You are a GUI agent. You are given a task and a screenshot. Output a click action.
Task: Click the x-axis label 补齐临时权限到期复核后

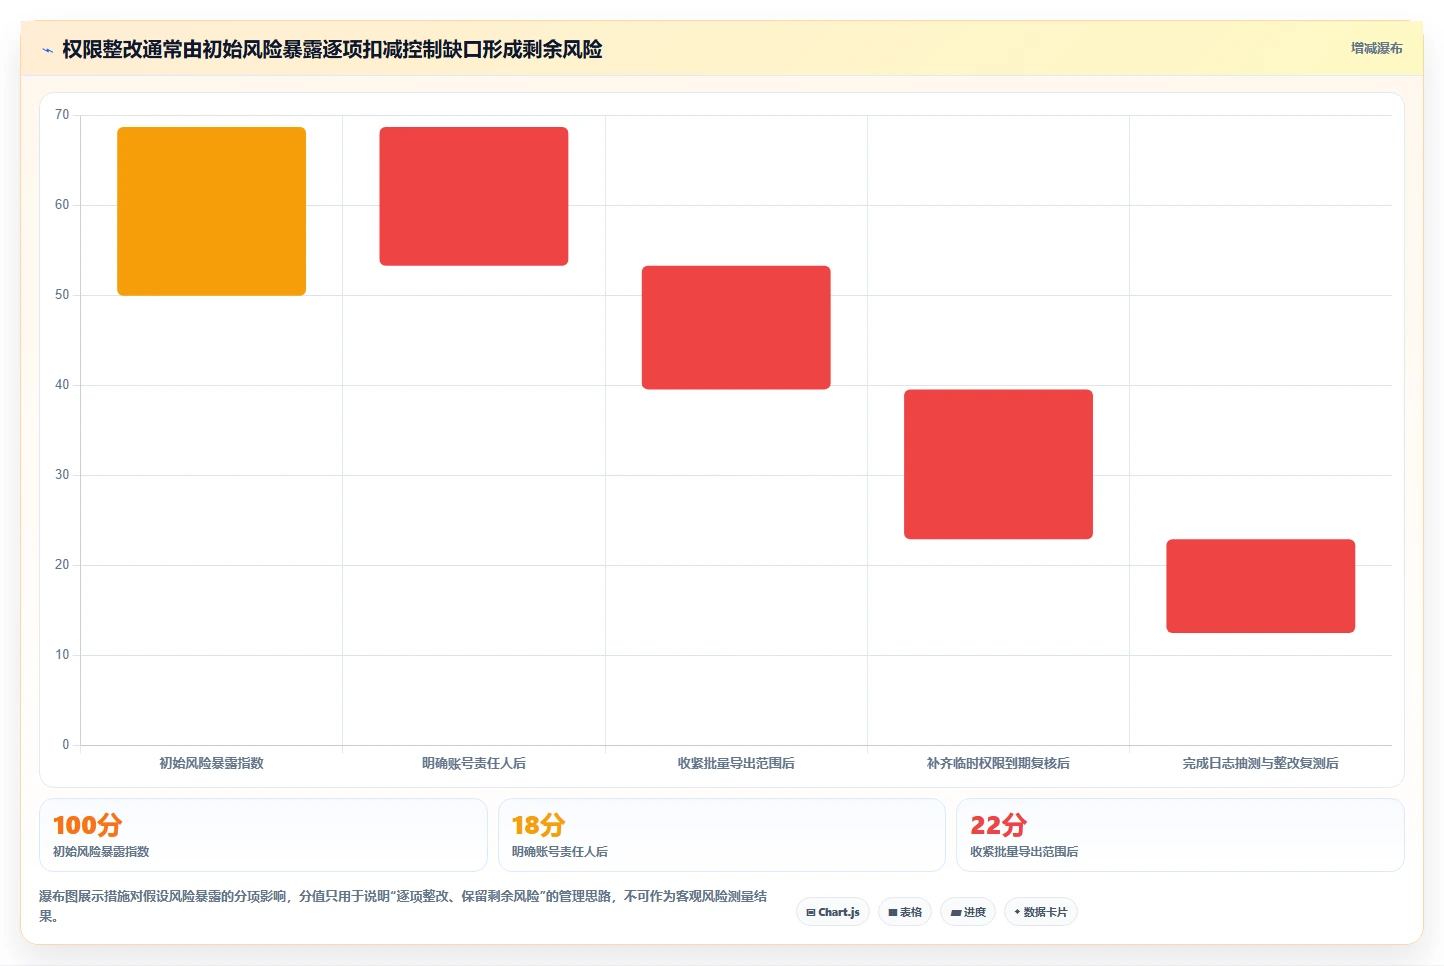(x=998, y=763)
